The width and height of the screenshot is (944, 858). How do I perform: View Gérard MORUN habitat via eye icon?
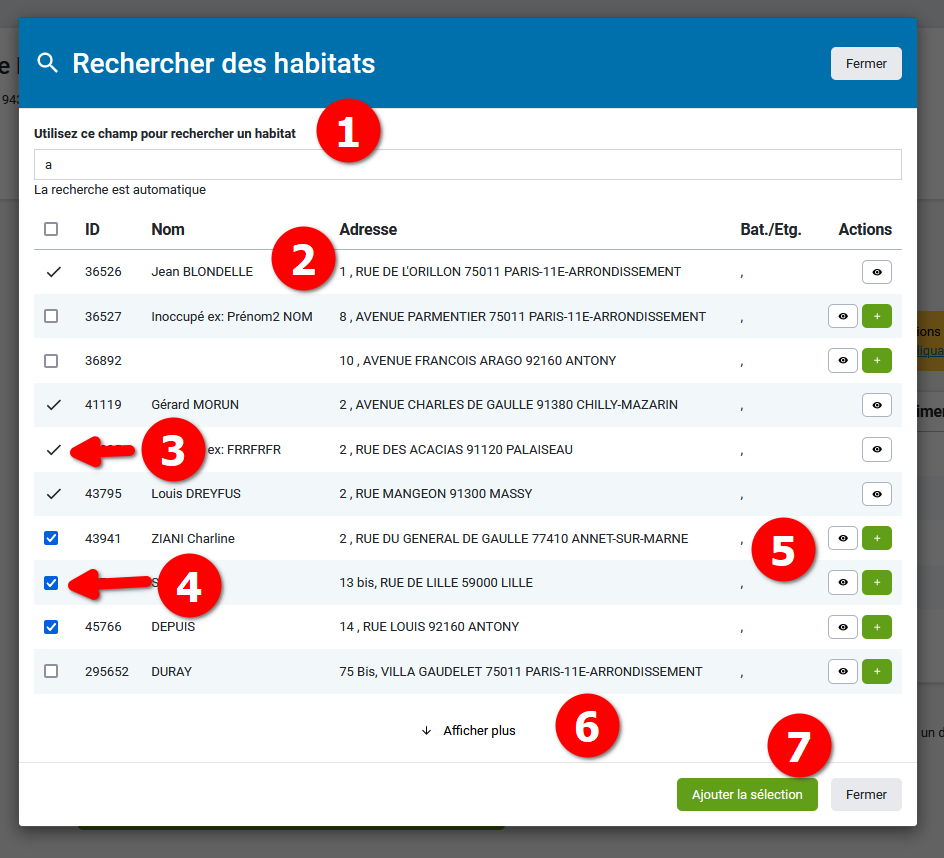pyautogui.click(x=877, y=404)
